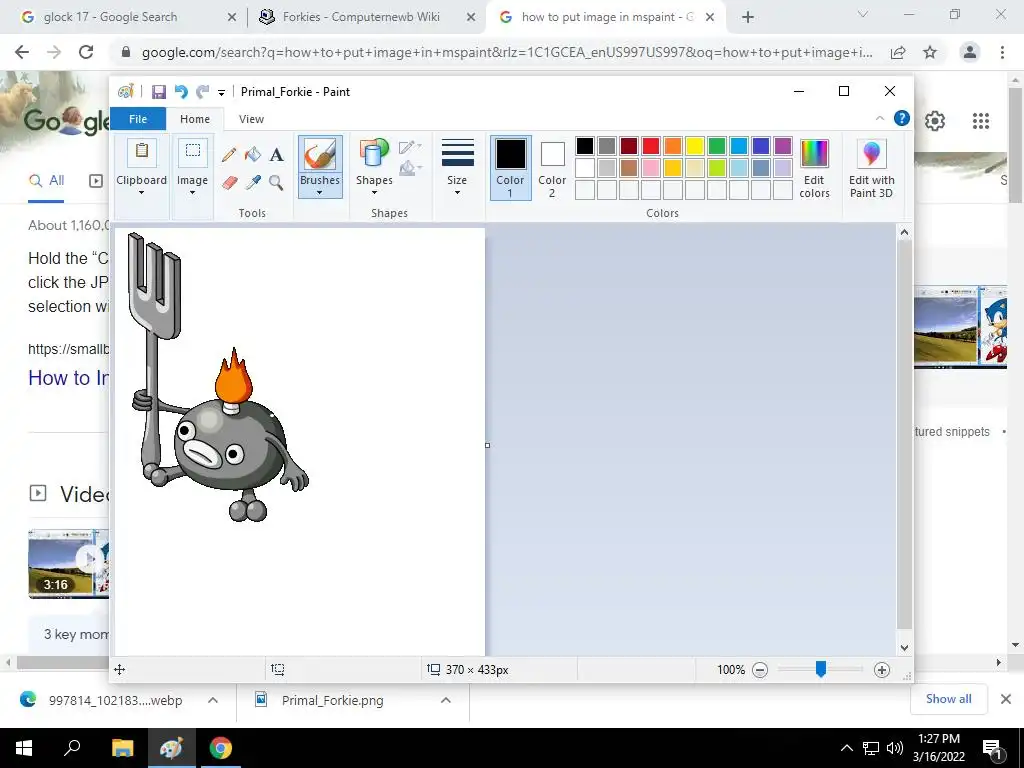The width and height of the screenshot is (1024, 768).
Task: Collapse the Paint ribbon with chevron
Action: [880, 118]
